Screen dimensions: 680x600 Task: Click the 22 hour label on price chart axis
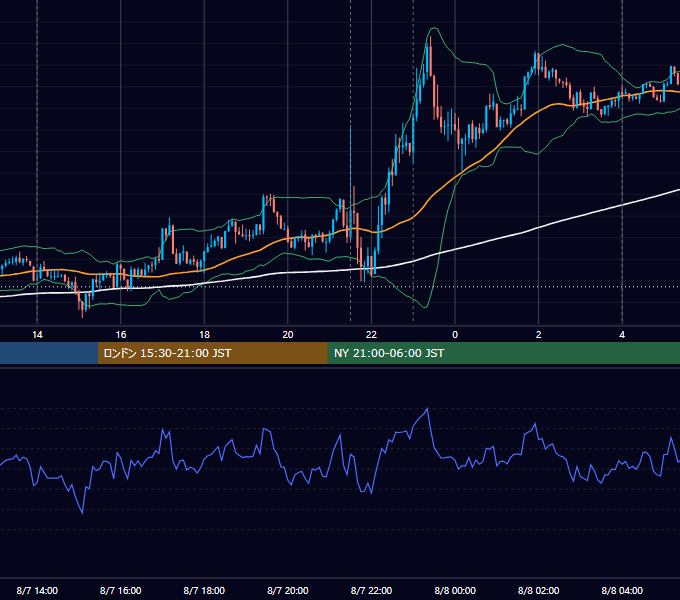pyautogui.click(x=371, y=335)
